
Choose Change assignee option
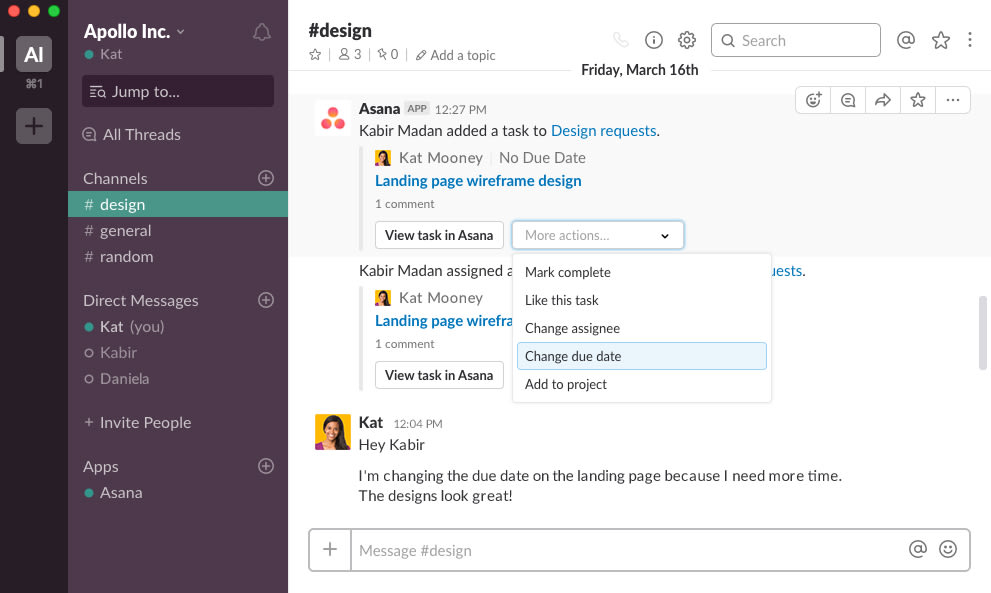(641, 328)
